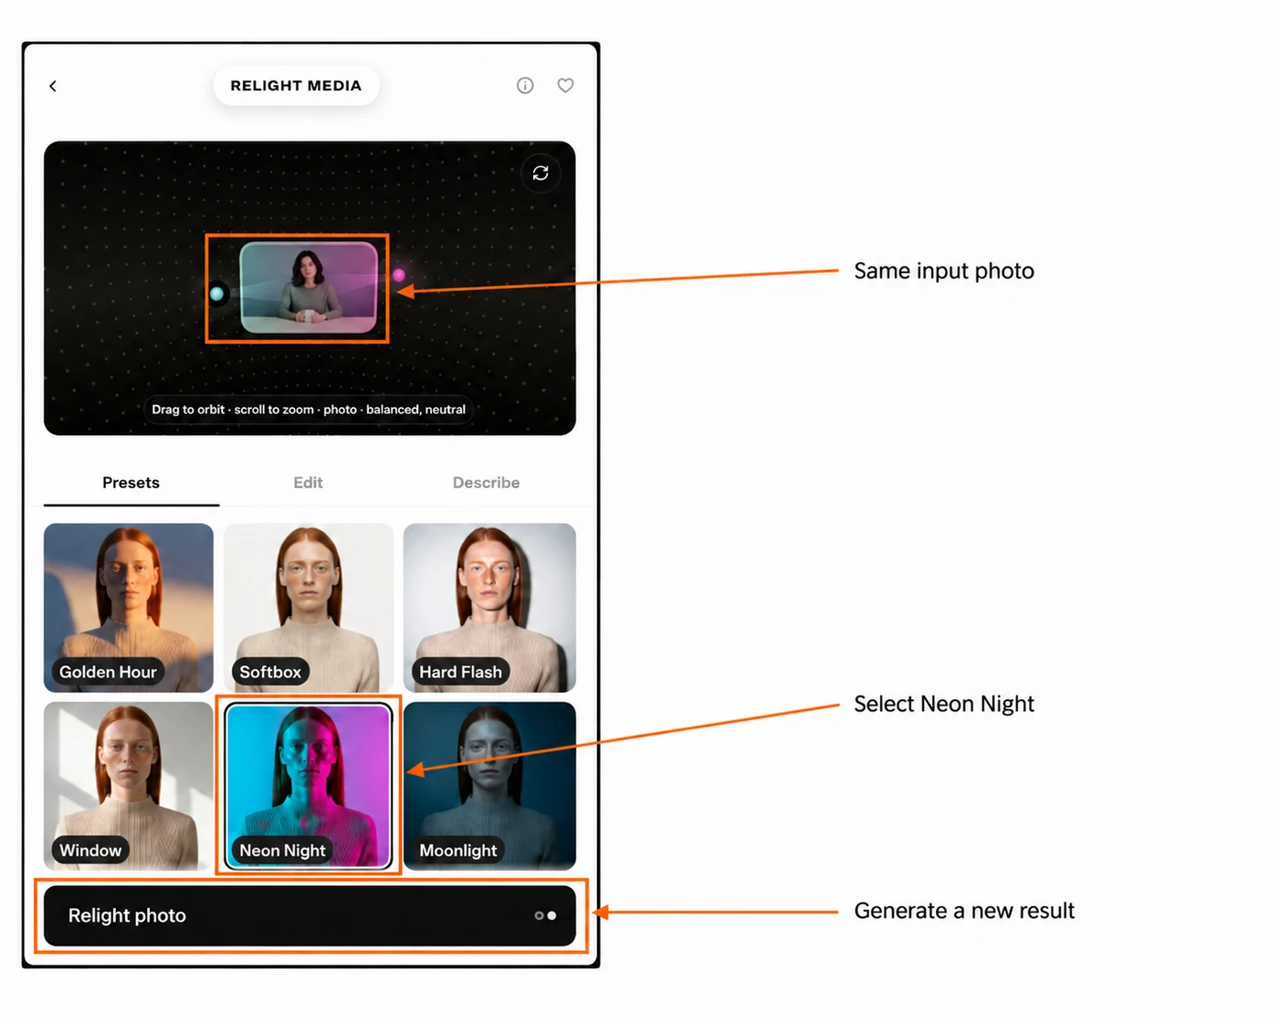Choose the Softbox preset

(309, 608)
